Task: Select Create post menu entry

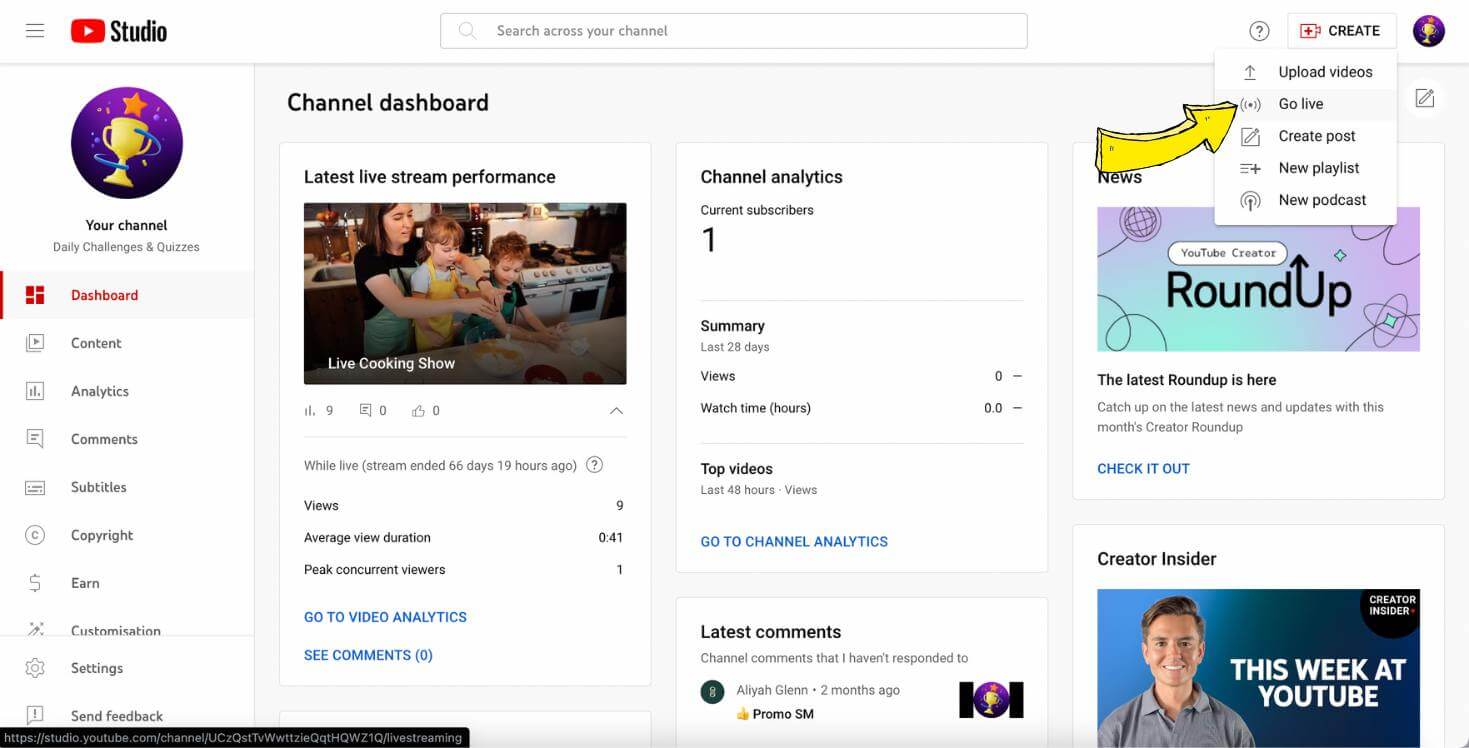Action: point(1305,136)
